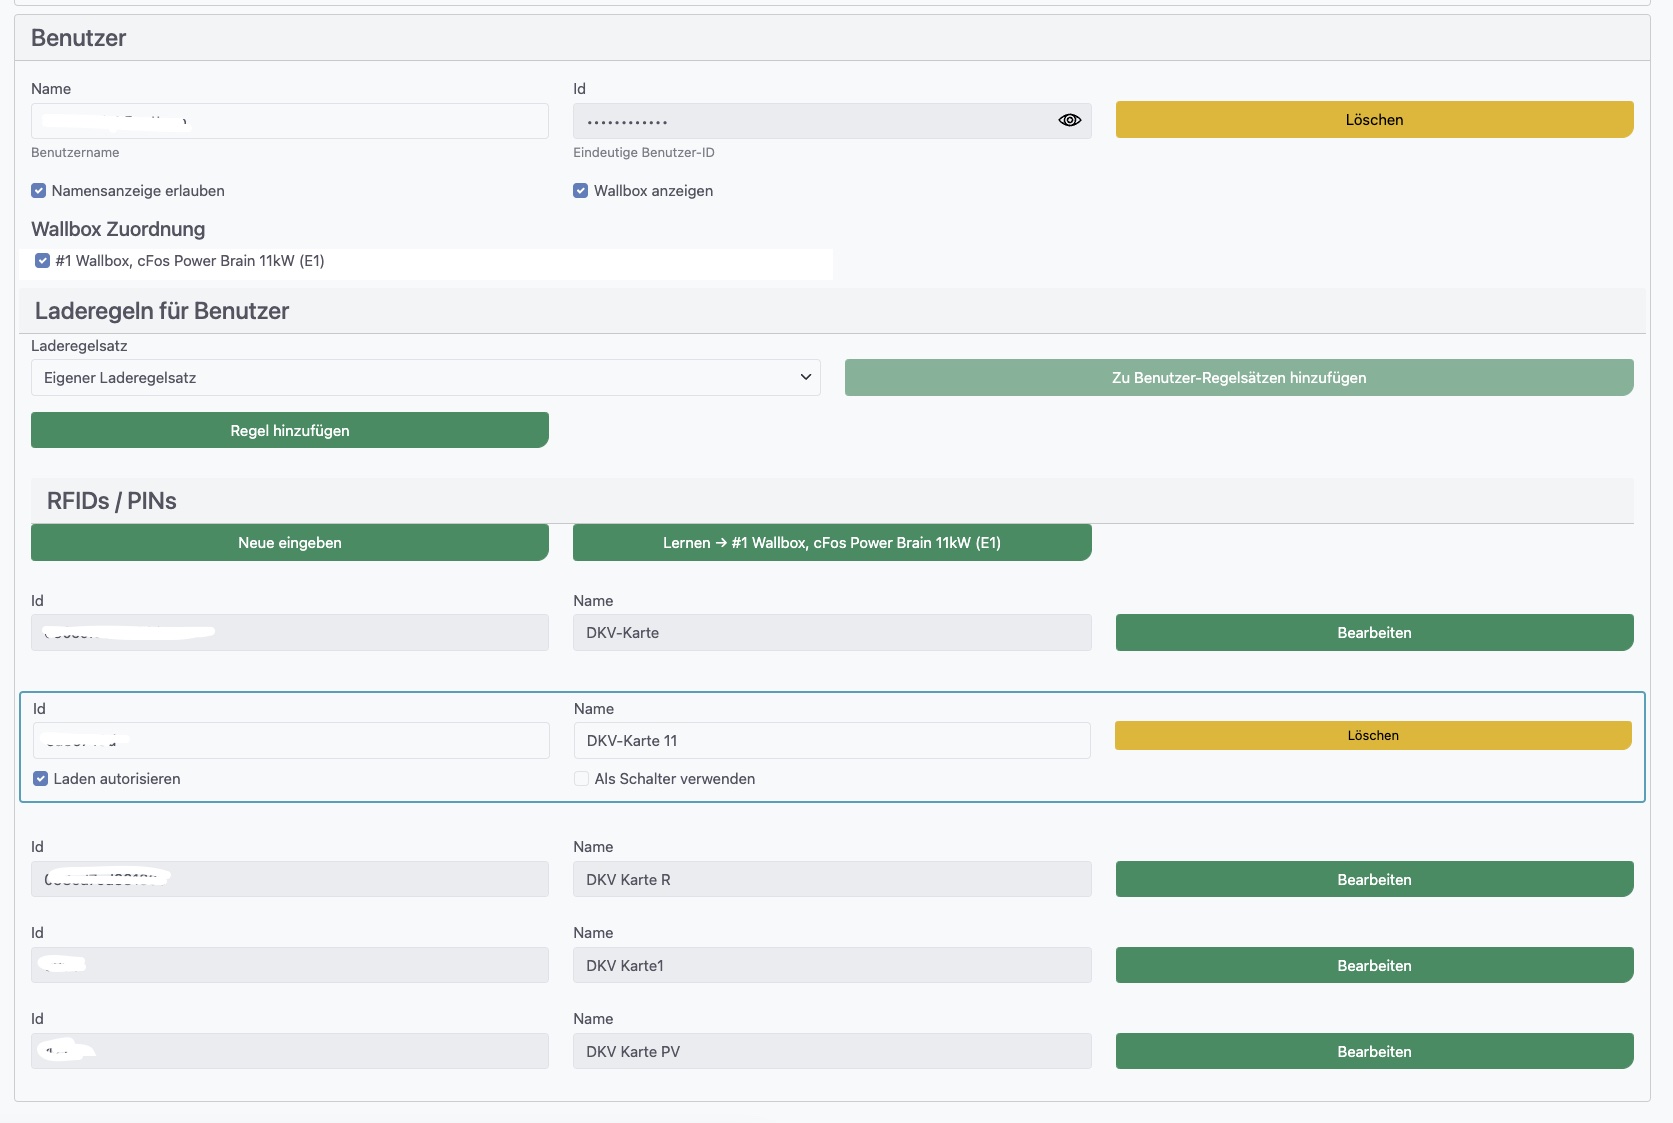This screenshot has width=1673, height=1123.
Task: Edit the DKV Karte R entry
Action: click(1374, 880)
